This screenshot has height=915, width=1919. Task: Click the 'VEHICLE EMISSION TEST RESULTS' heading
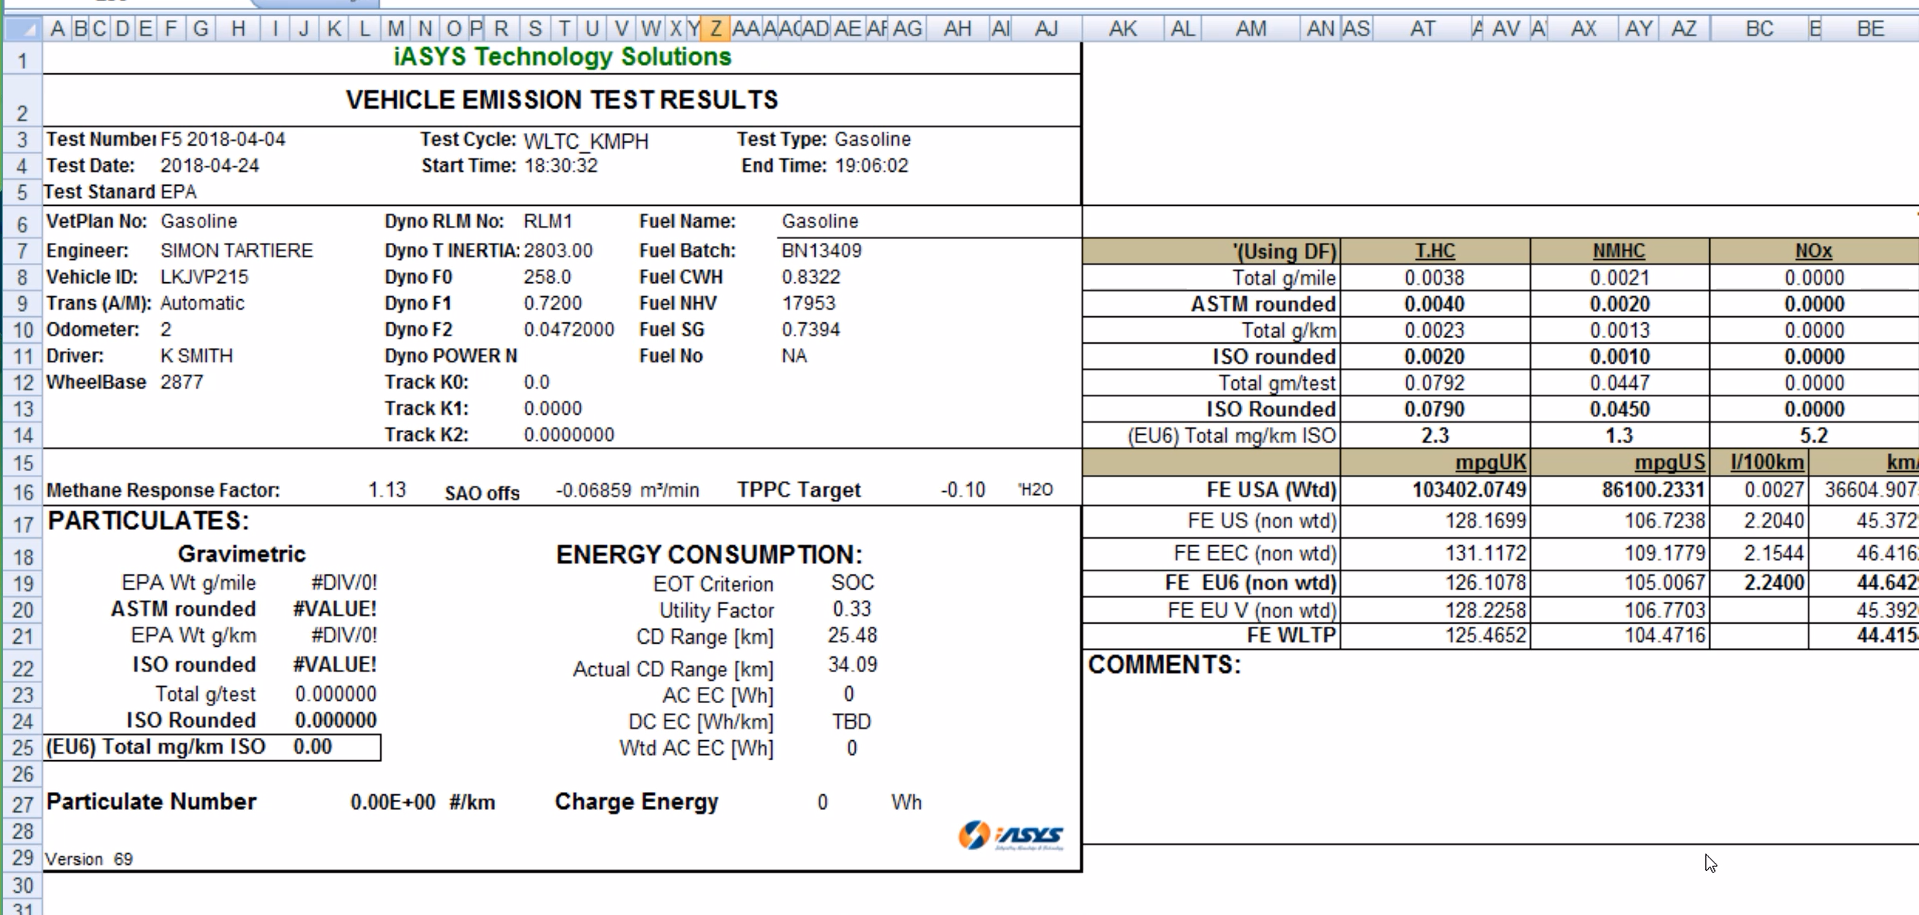pos(562,100)
